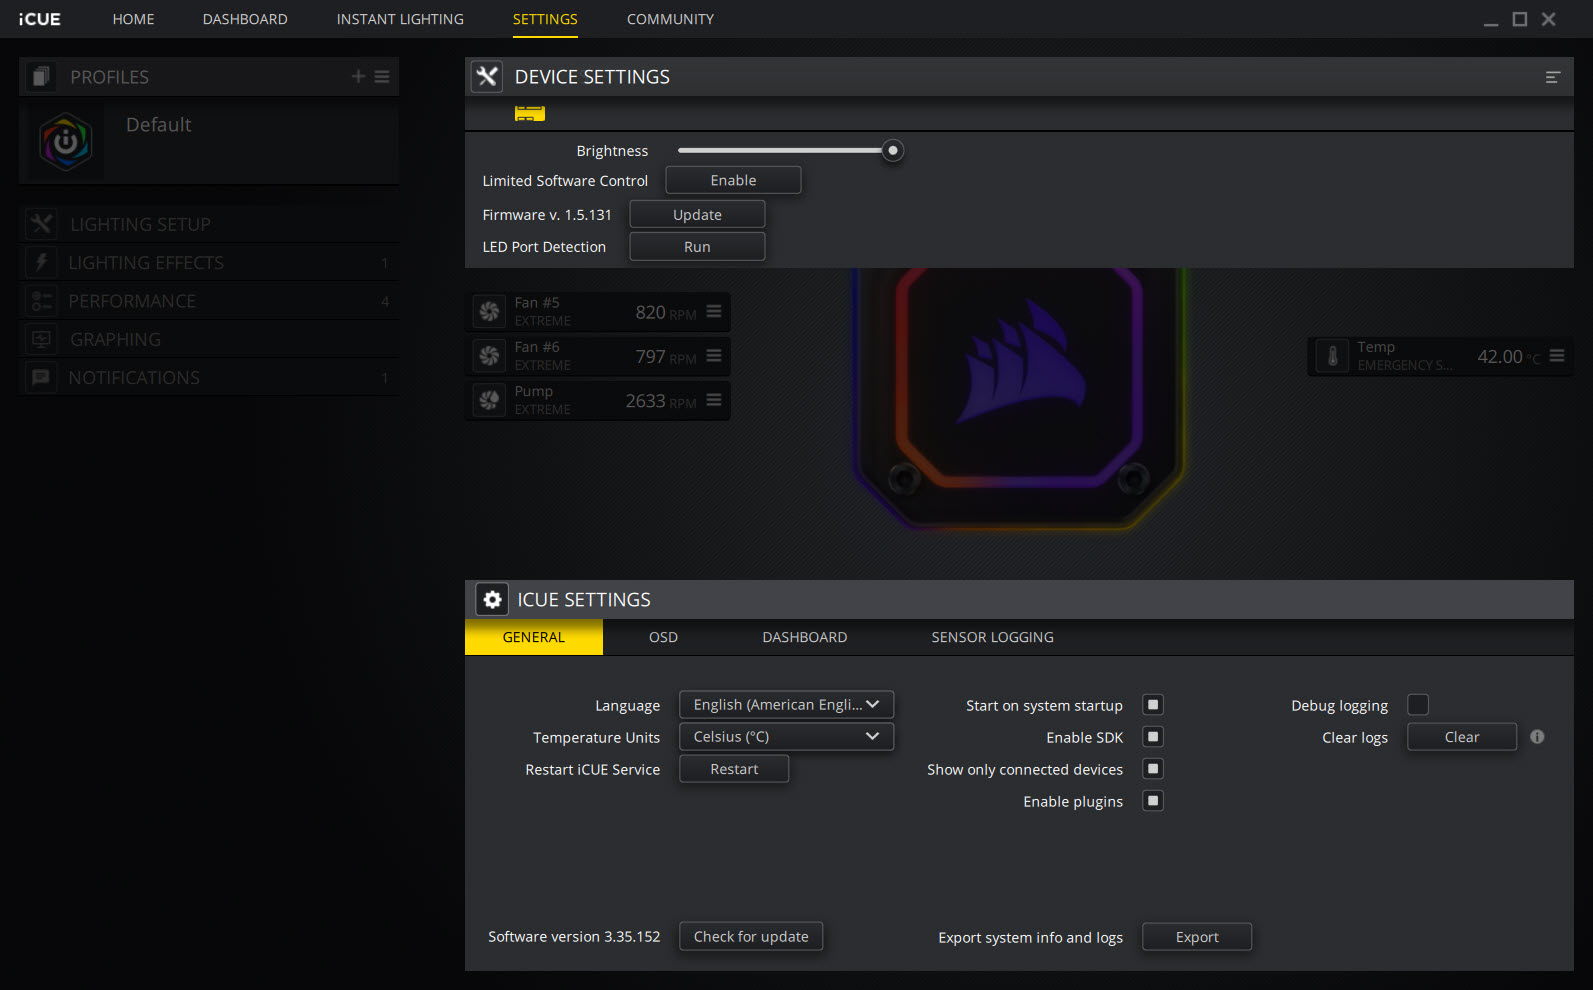Click the iCUE Settings gear icon
Image resolution: width=1593 pixels, height=990 pixels.
[x=492, y=599]
